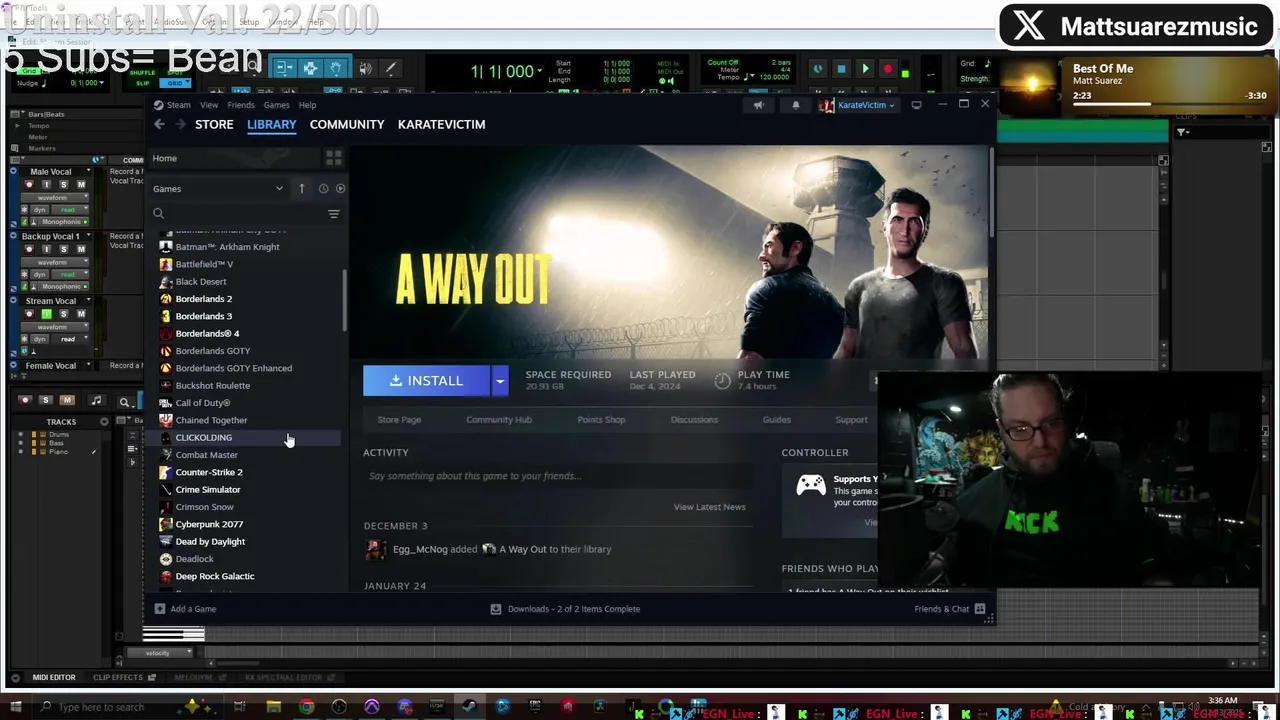This screenshot has height=720, width=1280.
Task: Open the Steam menu
Action: pos(178,105)
